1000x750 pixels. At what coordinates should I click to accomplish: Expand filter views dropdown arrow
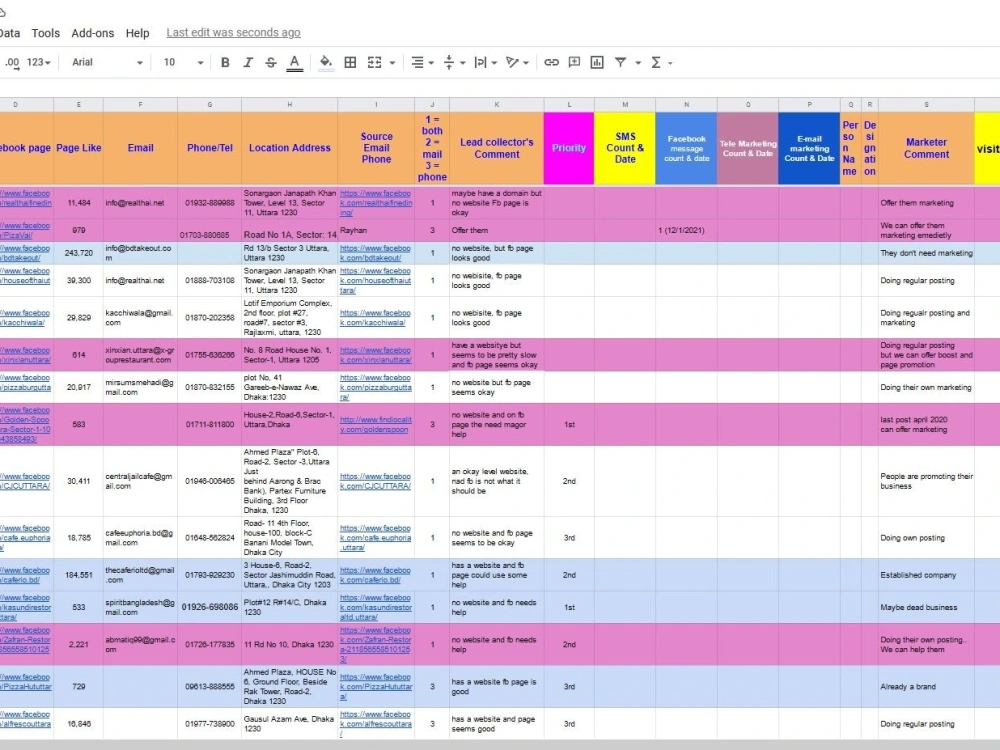click(x=638, y=62)
